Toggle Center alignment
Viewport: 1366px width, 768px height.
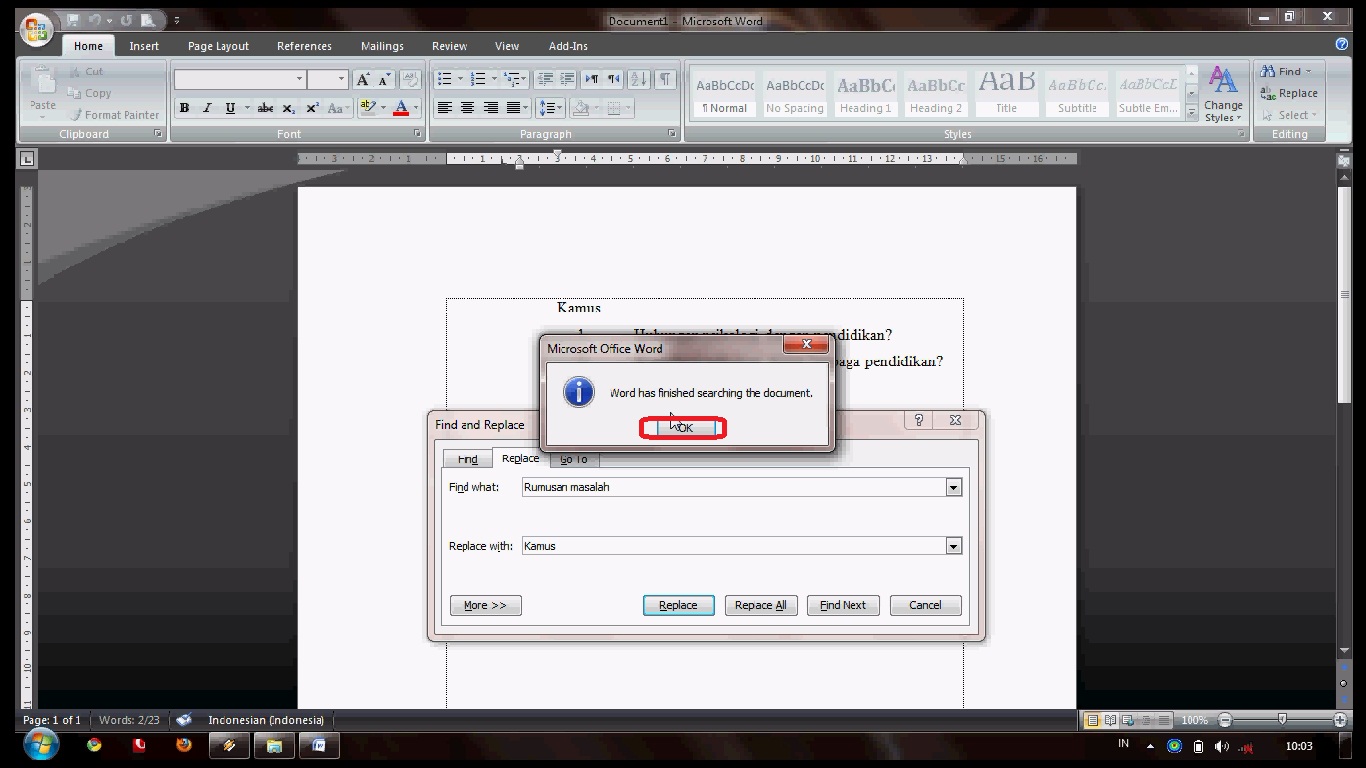(x=467, y=108)
